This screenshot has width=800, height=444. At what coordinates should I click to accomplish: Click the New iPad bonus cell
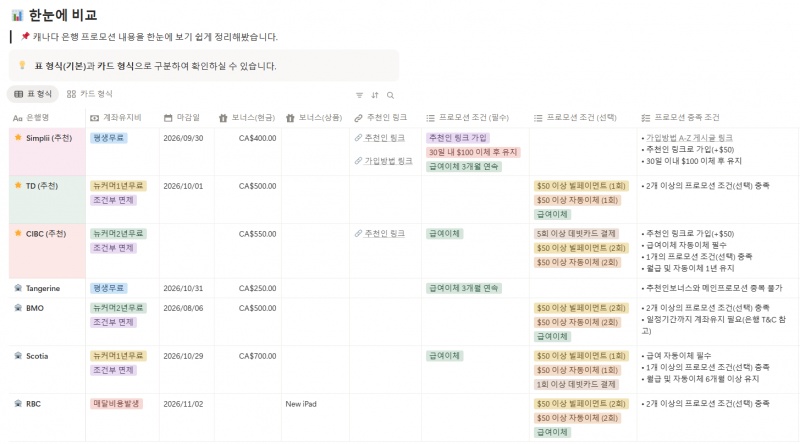tap(301, 404)
